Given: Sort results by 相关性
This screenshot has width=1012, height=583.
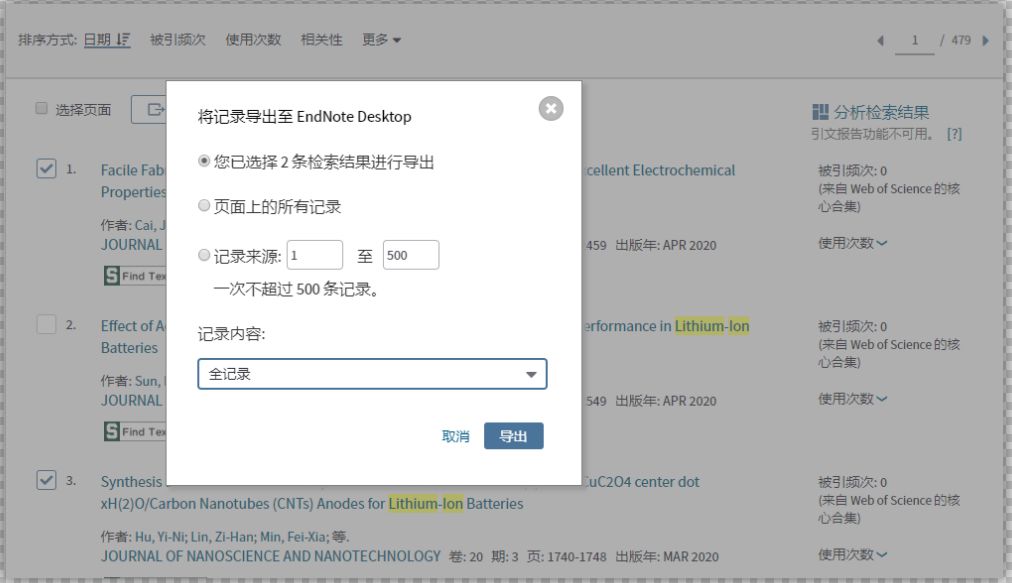Looking at the screenshot, I should tap(321, 40).
